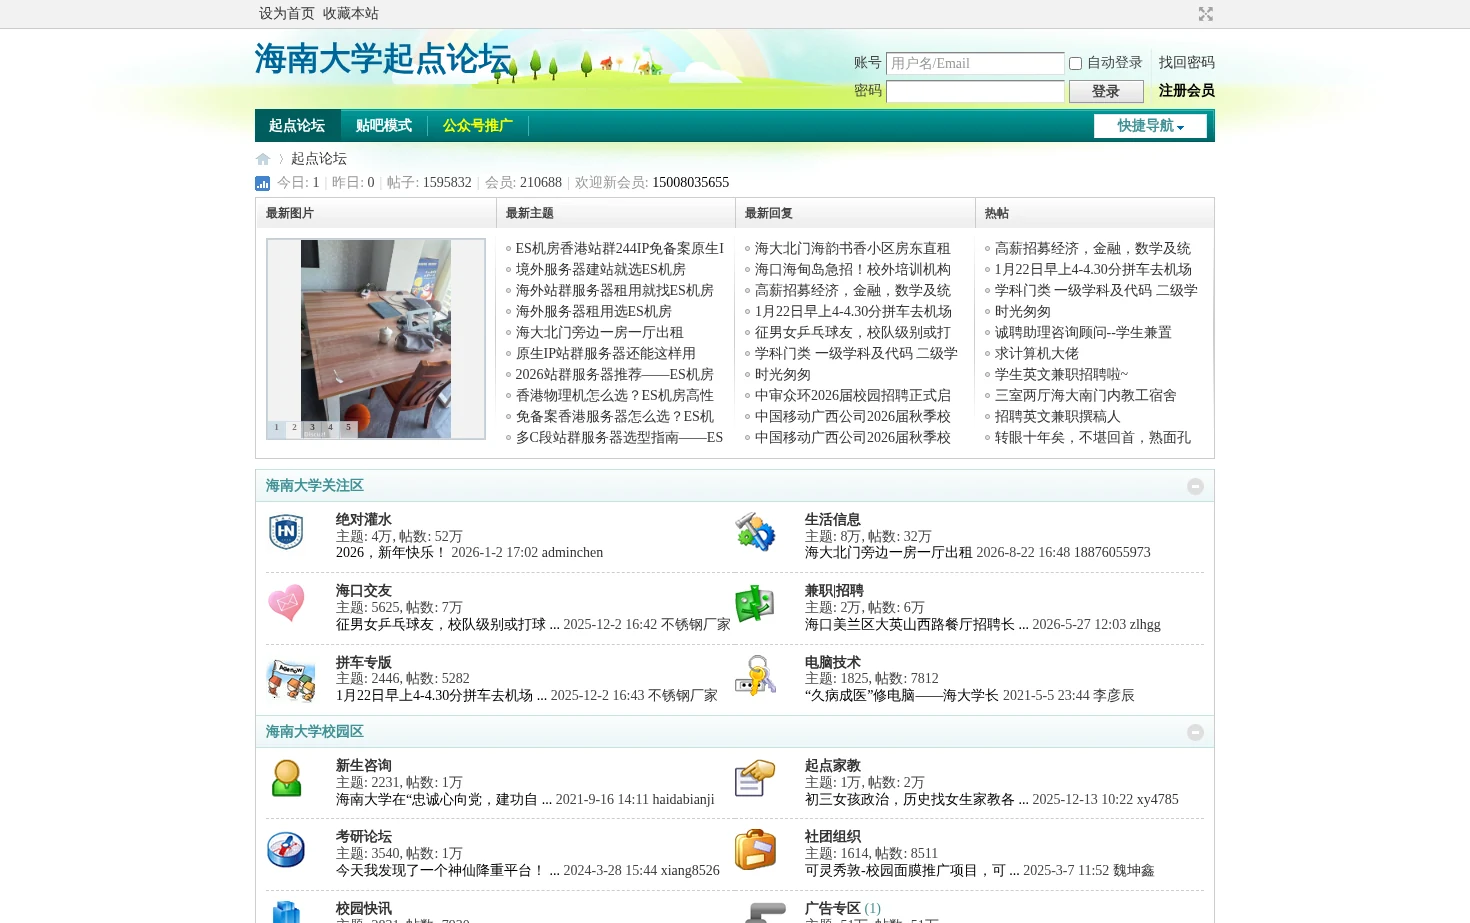Open the 公众号推广 nav item
1470x923 pixels.
coord(478,125)
